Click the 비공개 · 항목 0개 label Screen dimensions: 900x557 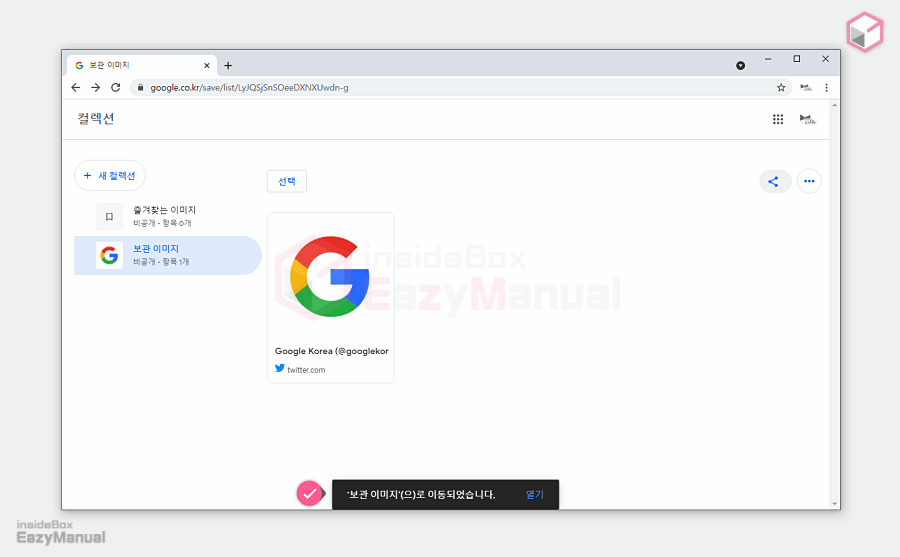(x=162, y=223)
